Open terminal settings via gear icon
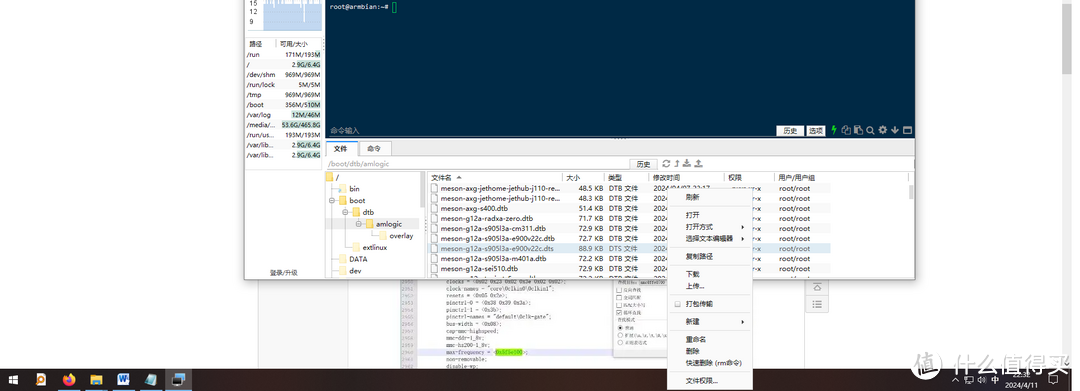The height and width of the screenshot is (391, 1080). click(x=882, y=129)
